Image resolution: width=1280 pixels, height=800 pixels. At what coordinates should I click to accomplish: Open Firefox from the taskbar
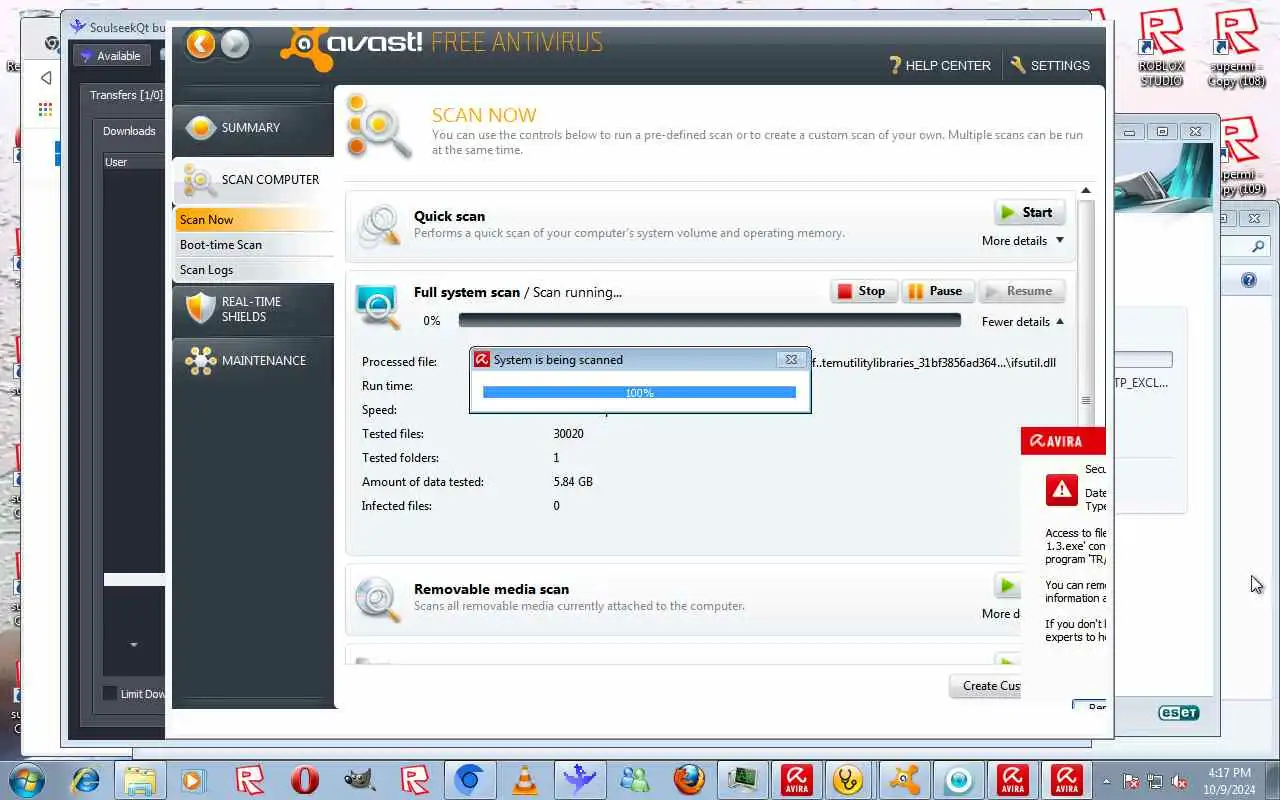pos(689,780)
